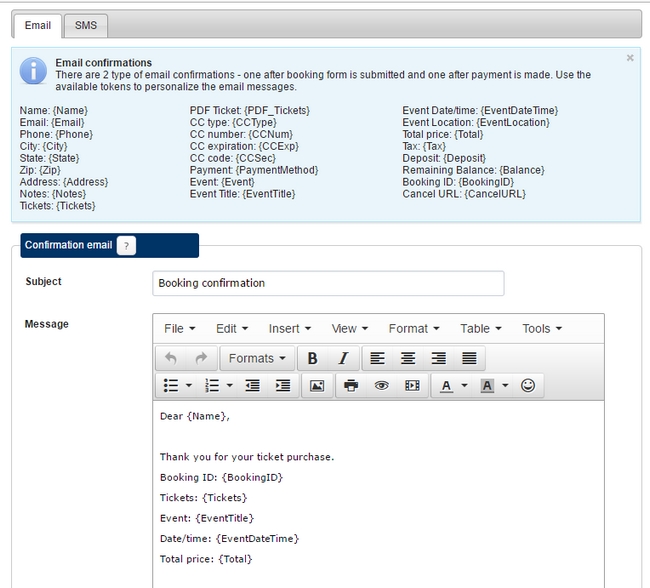The height and width of the screenshot is (588, 650).
Task: Expand the bullet list style arrow
Action: click(x=189, y=385)
